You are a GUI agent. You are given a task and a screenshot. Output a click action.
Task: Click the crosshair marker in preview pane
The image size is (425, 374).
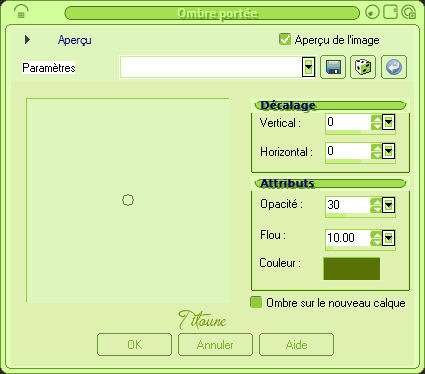click(x=128, y=200)
